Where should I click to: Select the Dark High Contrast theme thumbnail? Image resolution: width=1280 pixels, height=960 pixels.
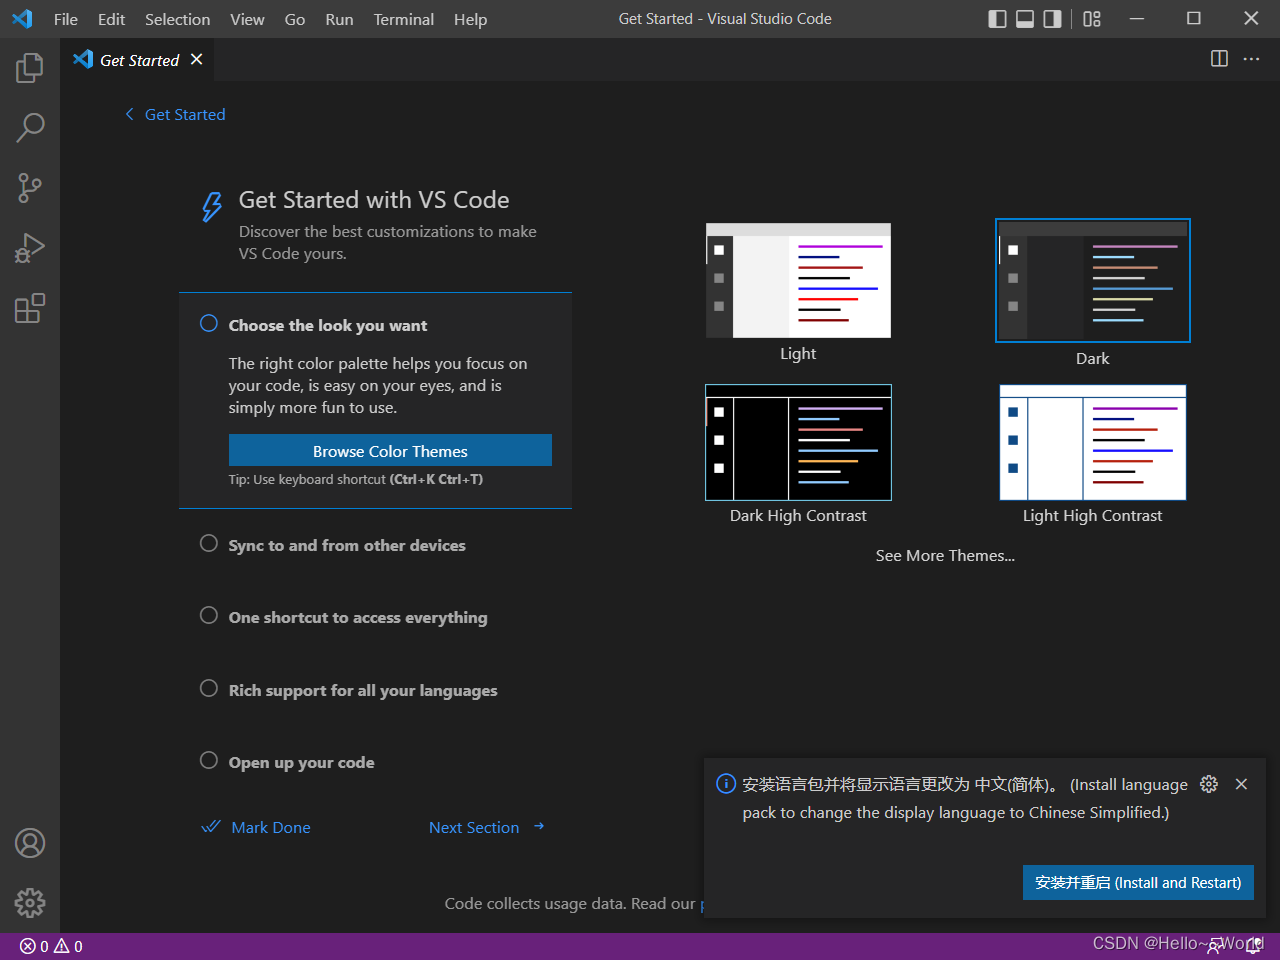[x=798, y=443]
